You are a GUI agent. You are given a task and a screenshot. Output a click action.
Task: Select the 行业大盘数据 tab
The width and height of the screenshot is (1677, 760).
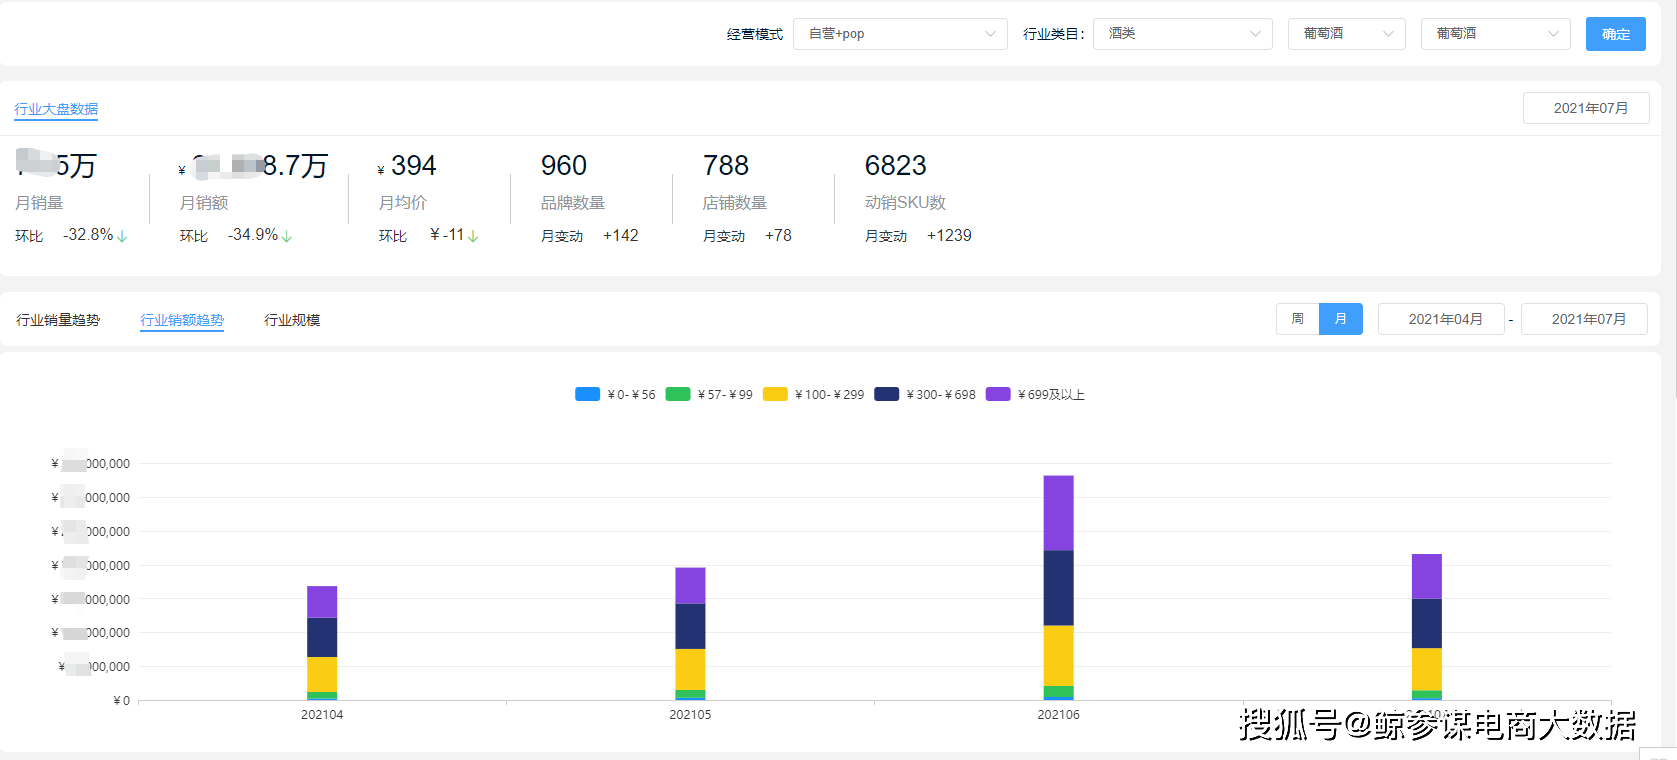coord(56,109)
